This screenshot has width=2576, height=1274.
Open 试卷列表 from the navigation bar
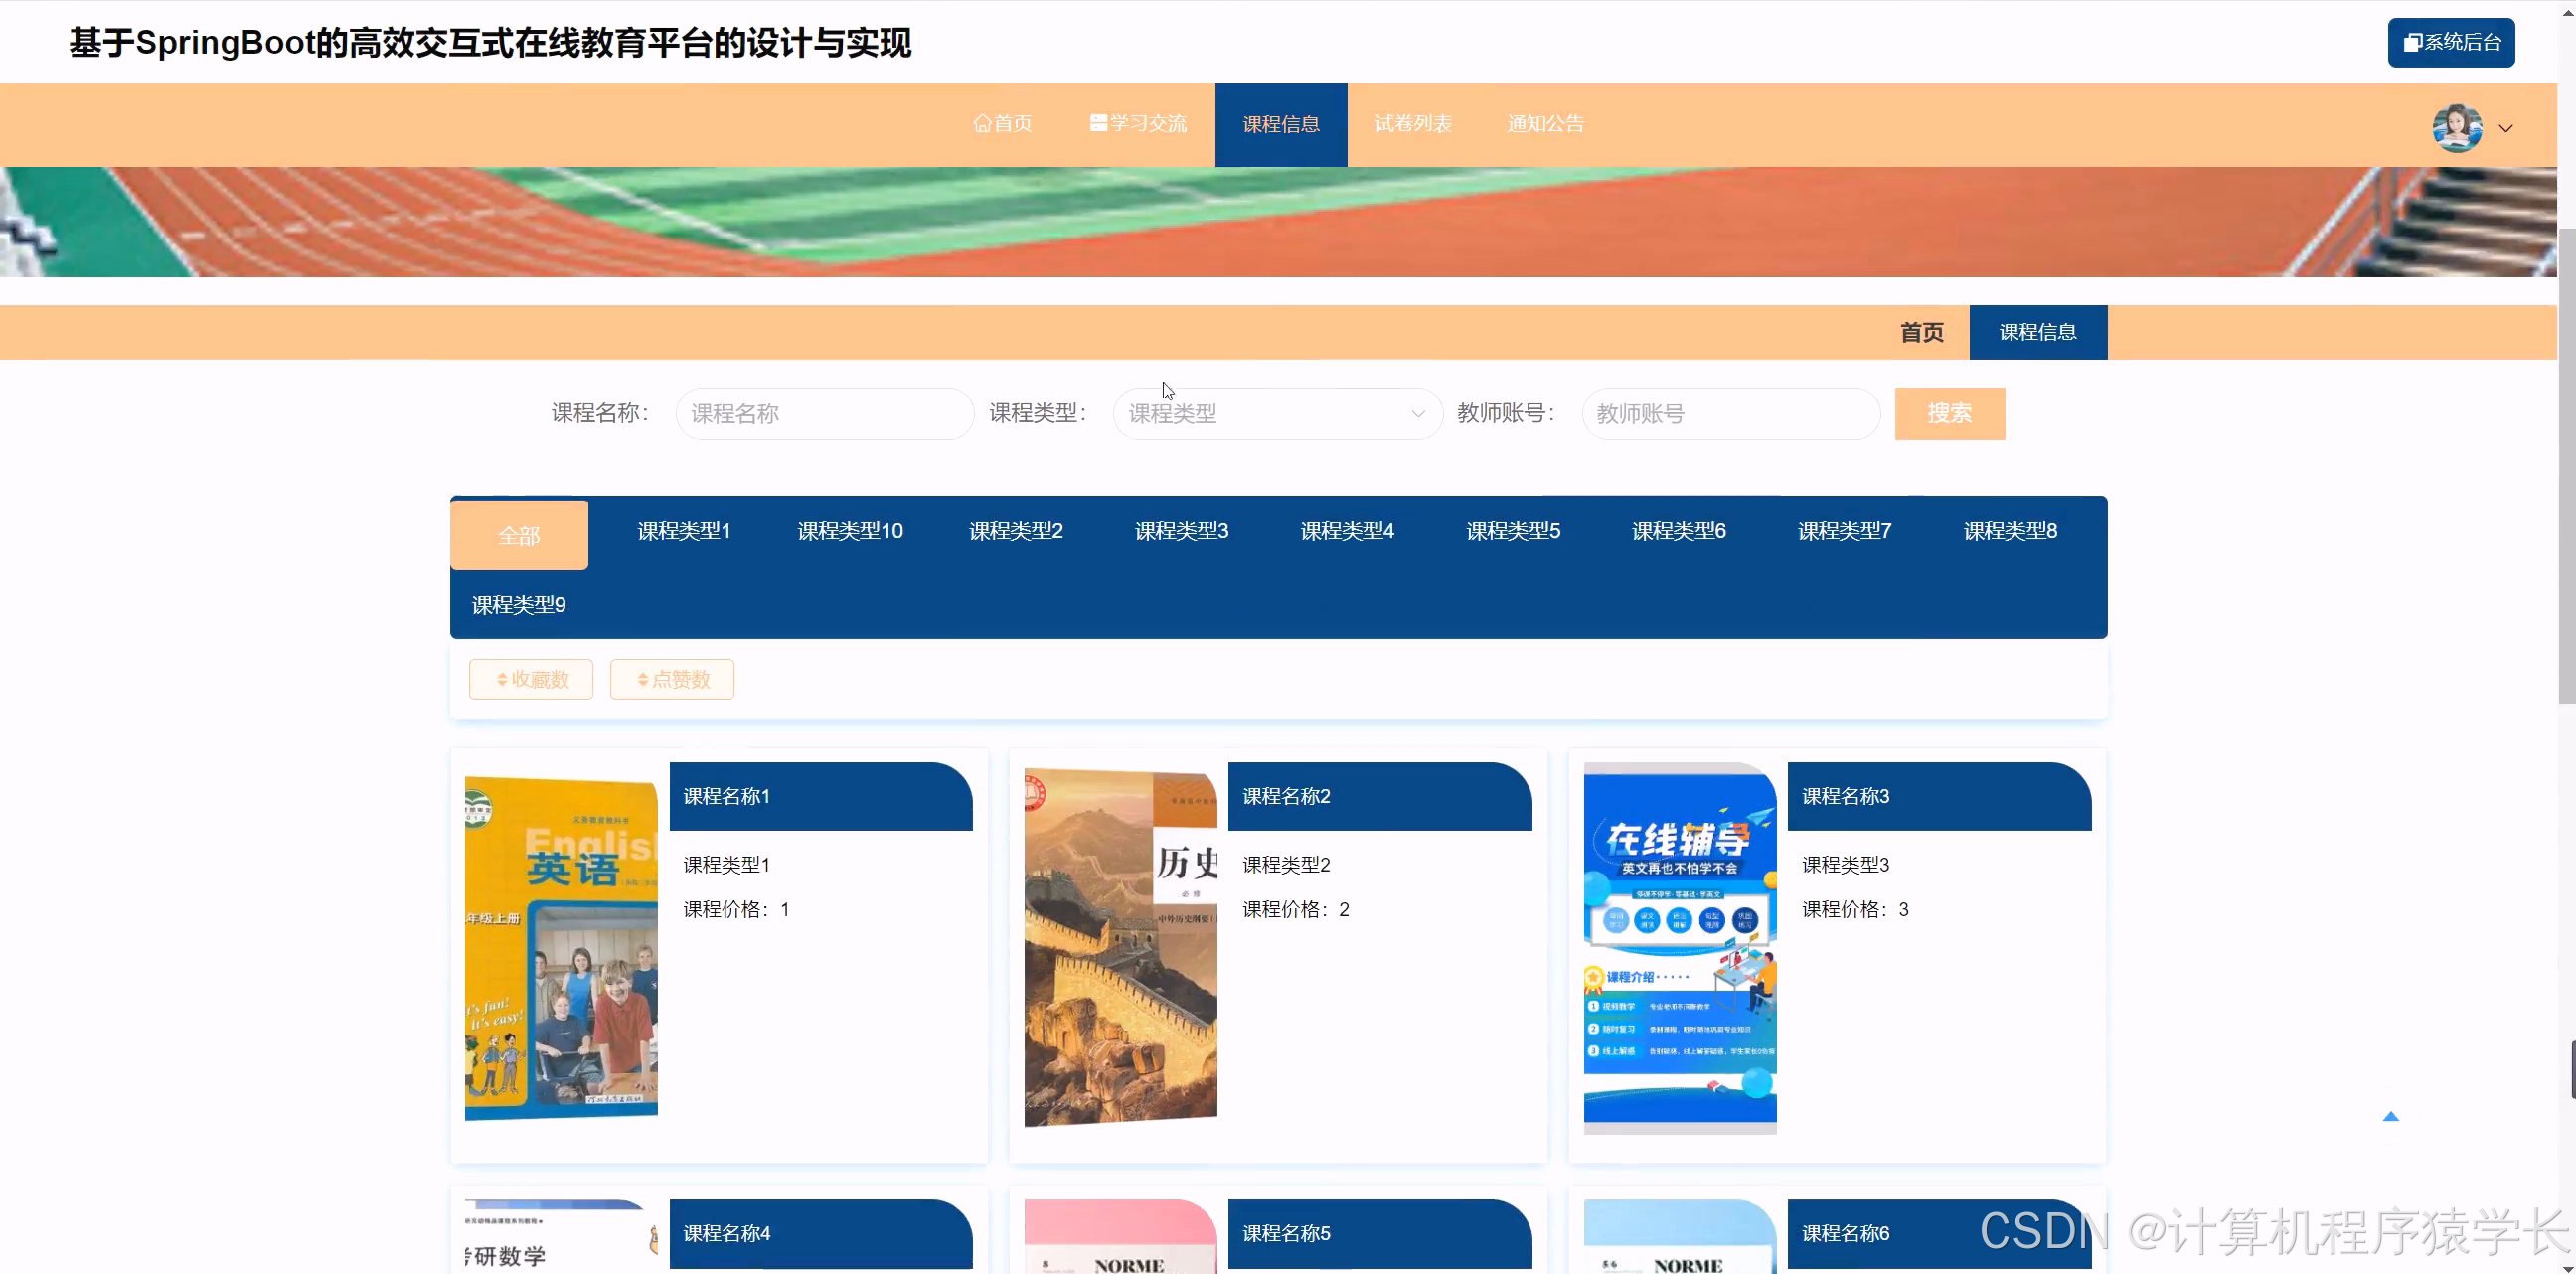[1413, 123]
